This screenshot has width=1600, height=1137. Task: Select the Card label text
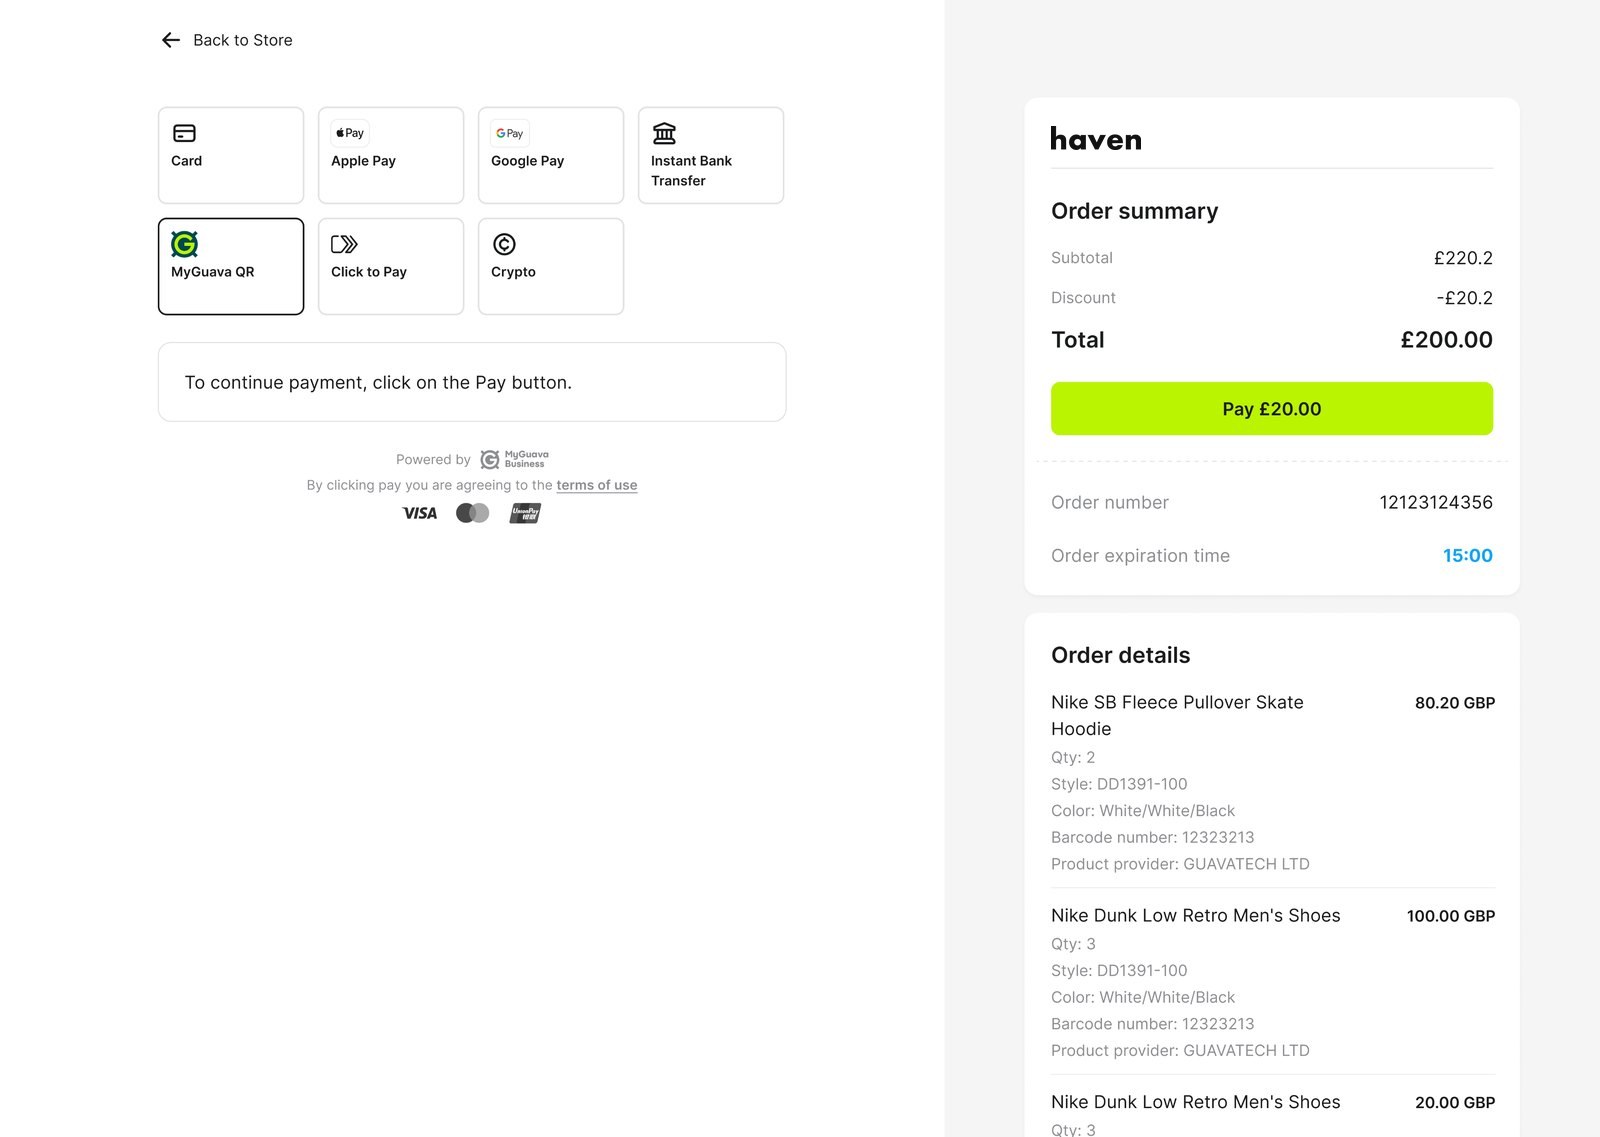point(186,161)
